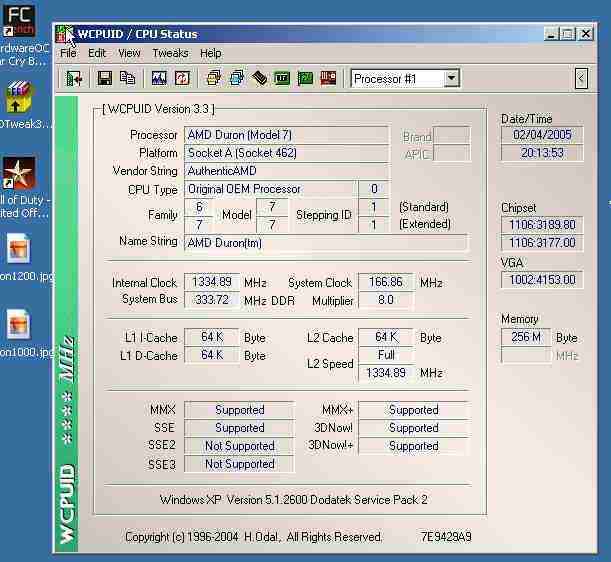Open the Tweaks menu
This screenshot has height=562, width=611.
[170, 53]
